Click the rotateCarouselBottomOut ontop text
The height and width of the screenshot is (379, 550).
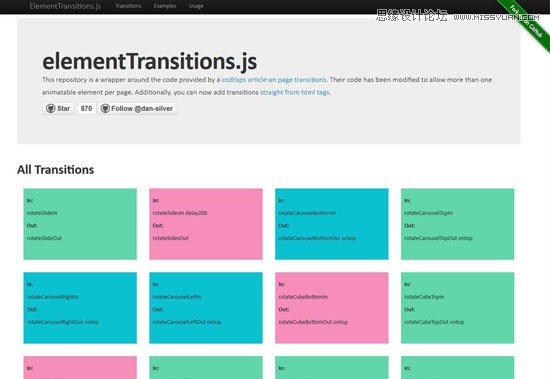pyautogui.click(x=317, y=238)
